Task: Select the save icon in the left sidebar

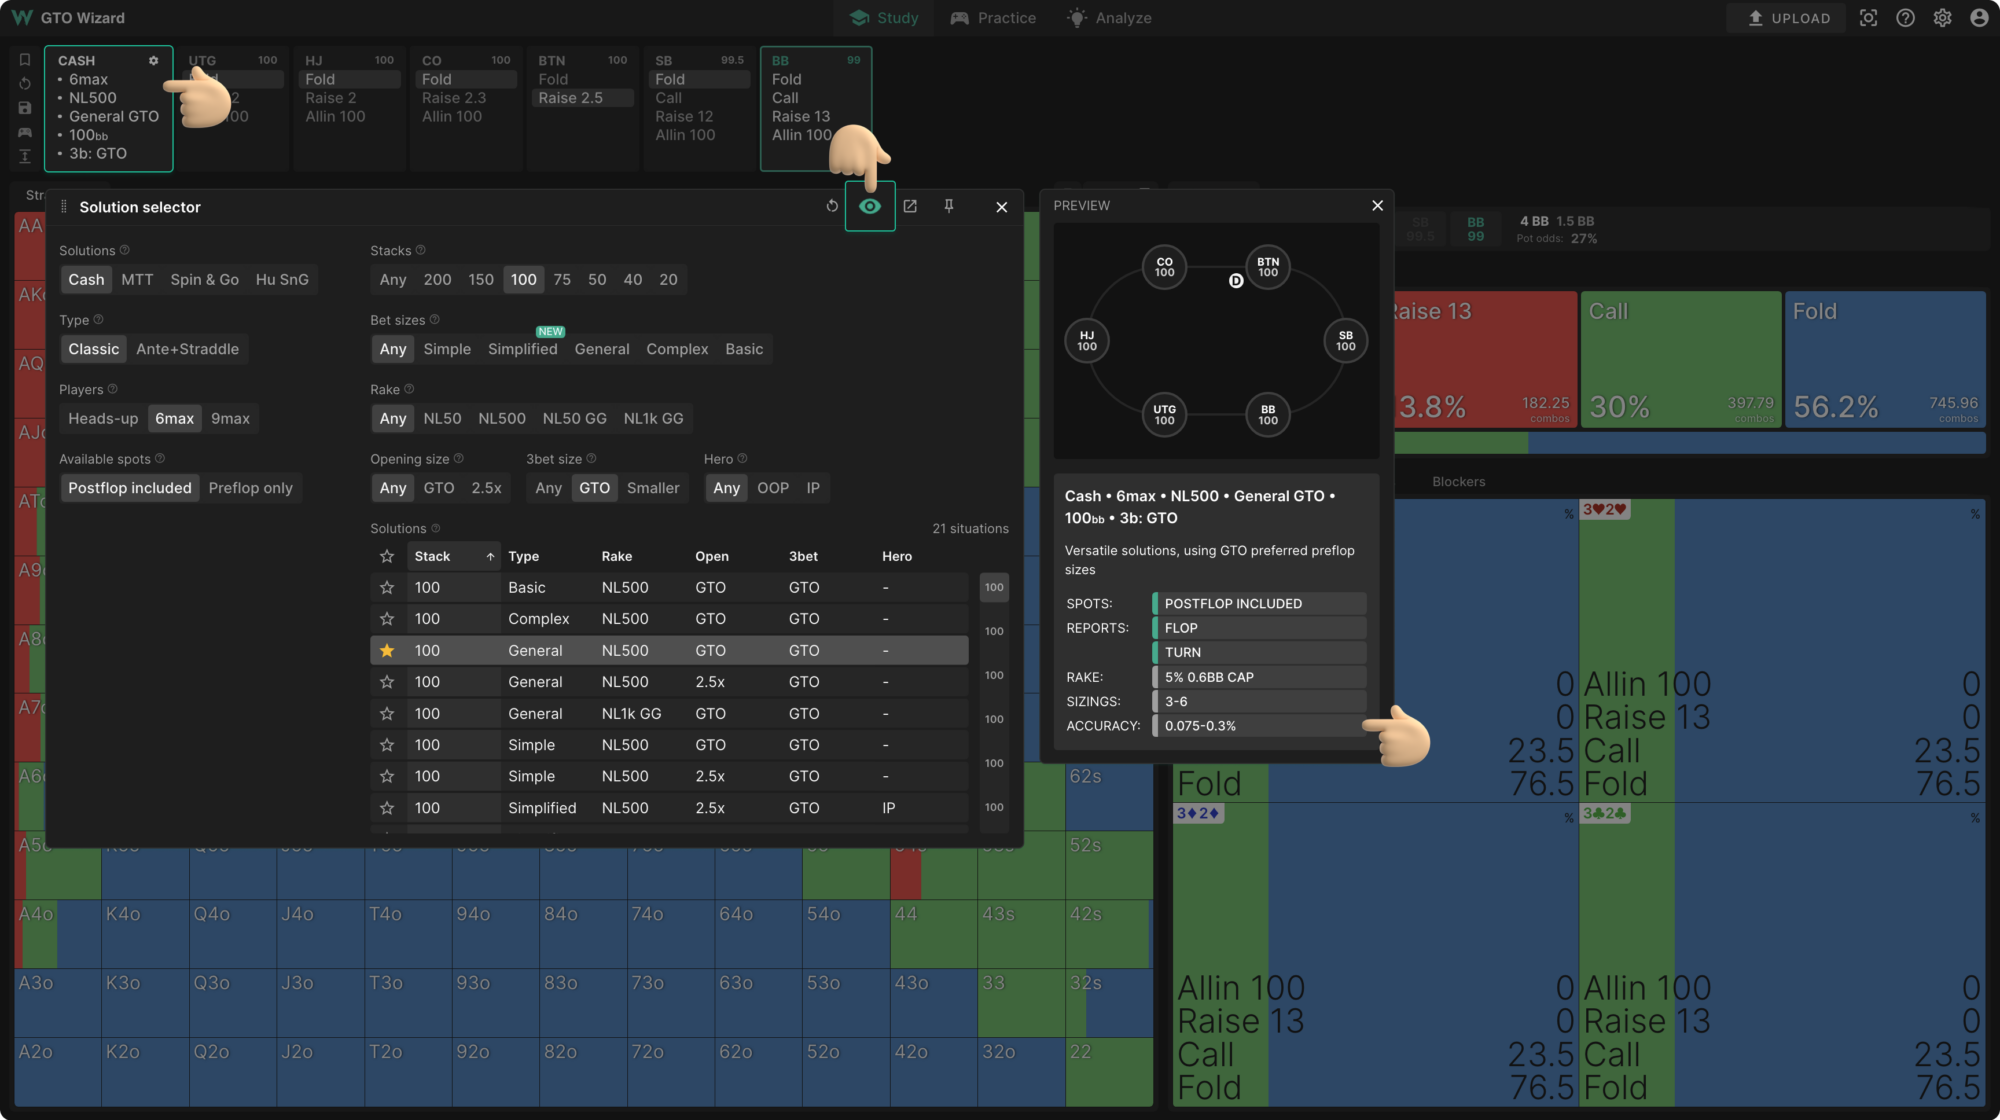Action: 25,107
